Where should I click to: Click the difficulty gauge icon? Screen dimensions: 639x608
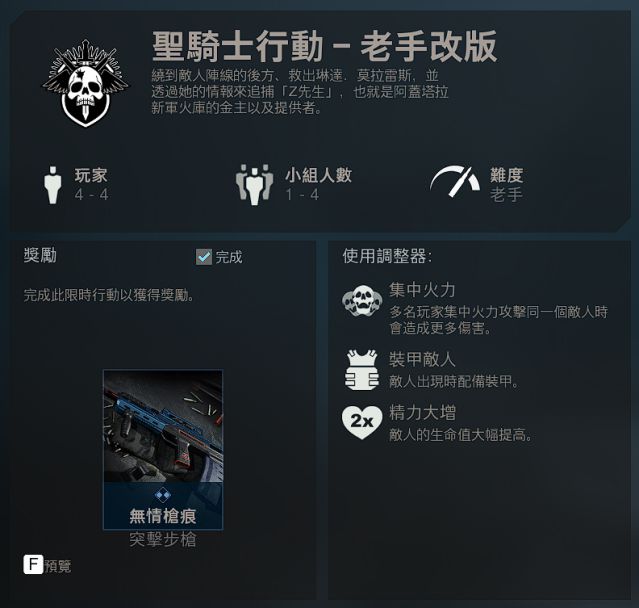point(455,182)
